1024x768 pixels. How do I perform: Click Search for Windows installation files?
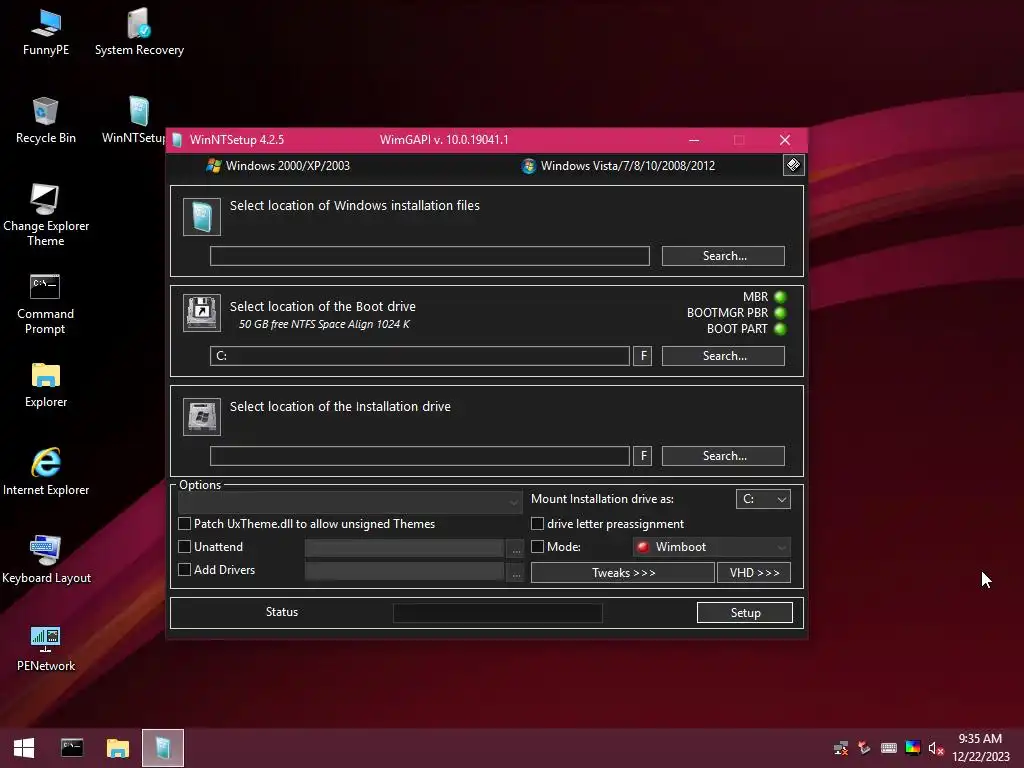click(723, 256)
